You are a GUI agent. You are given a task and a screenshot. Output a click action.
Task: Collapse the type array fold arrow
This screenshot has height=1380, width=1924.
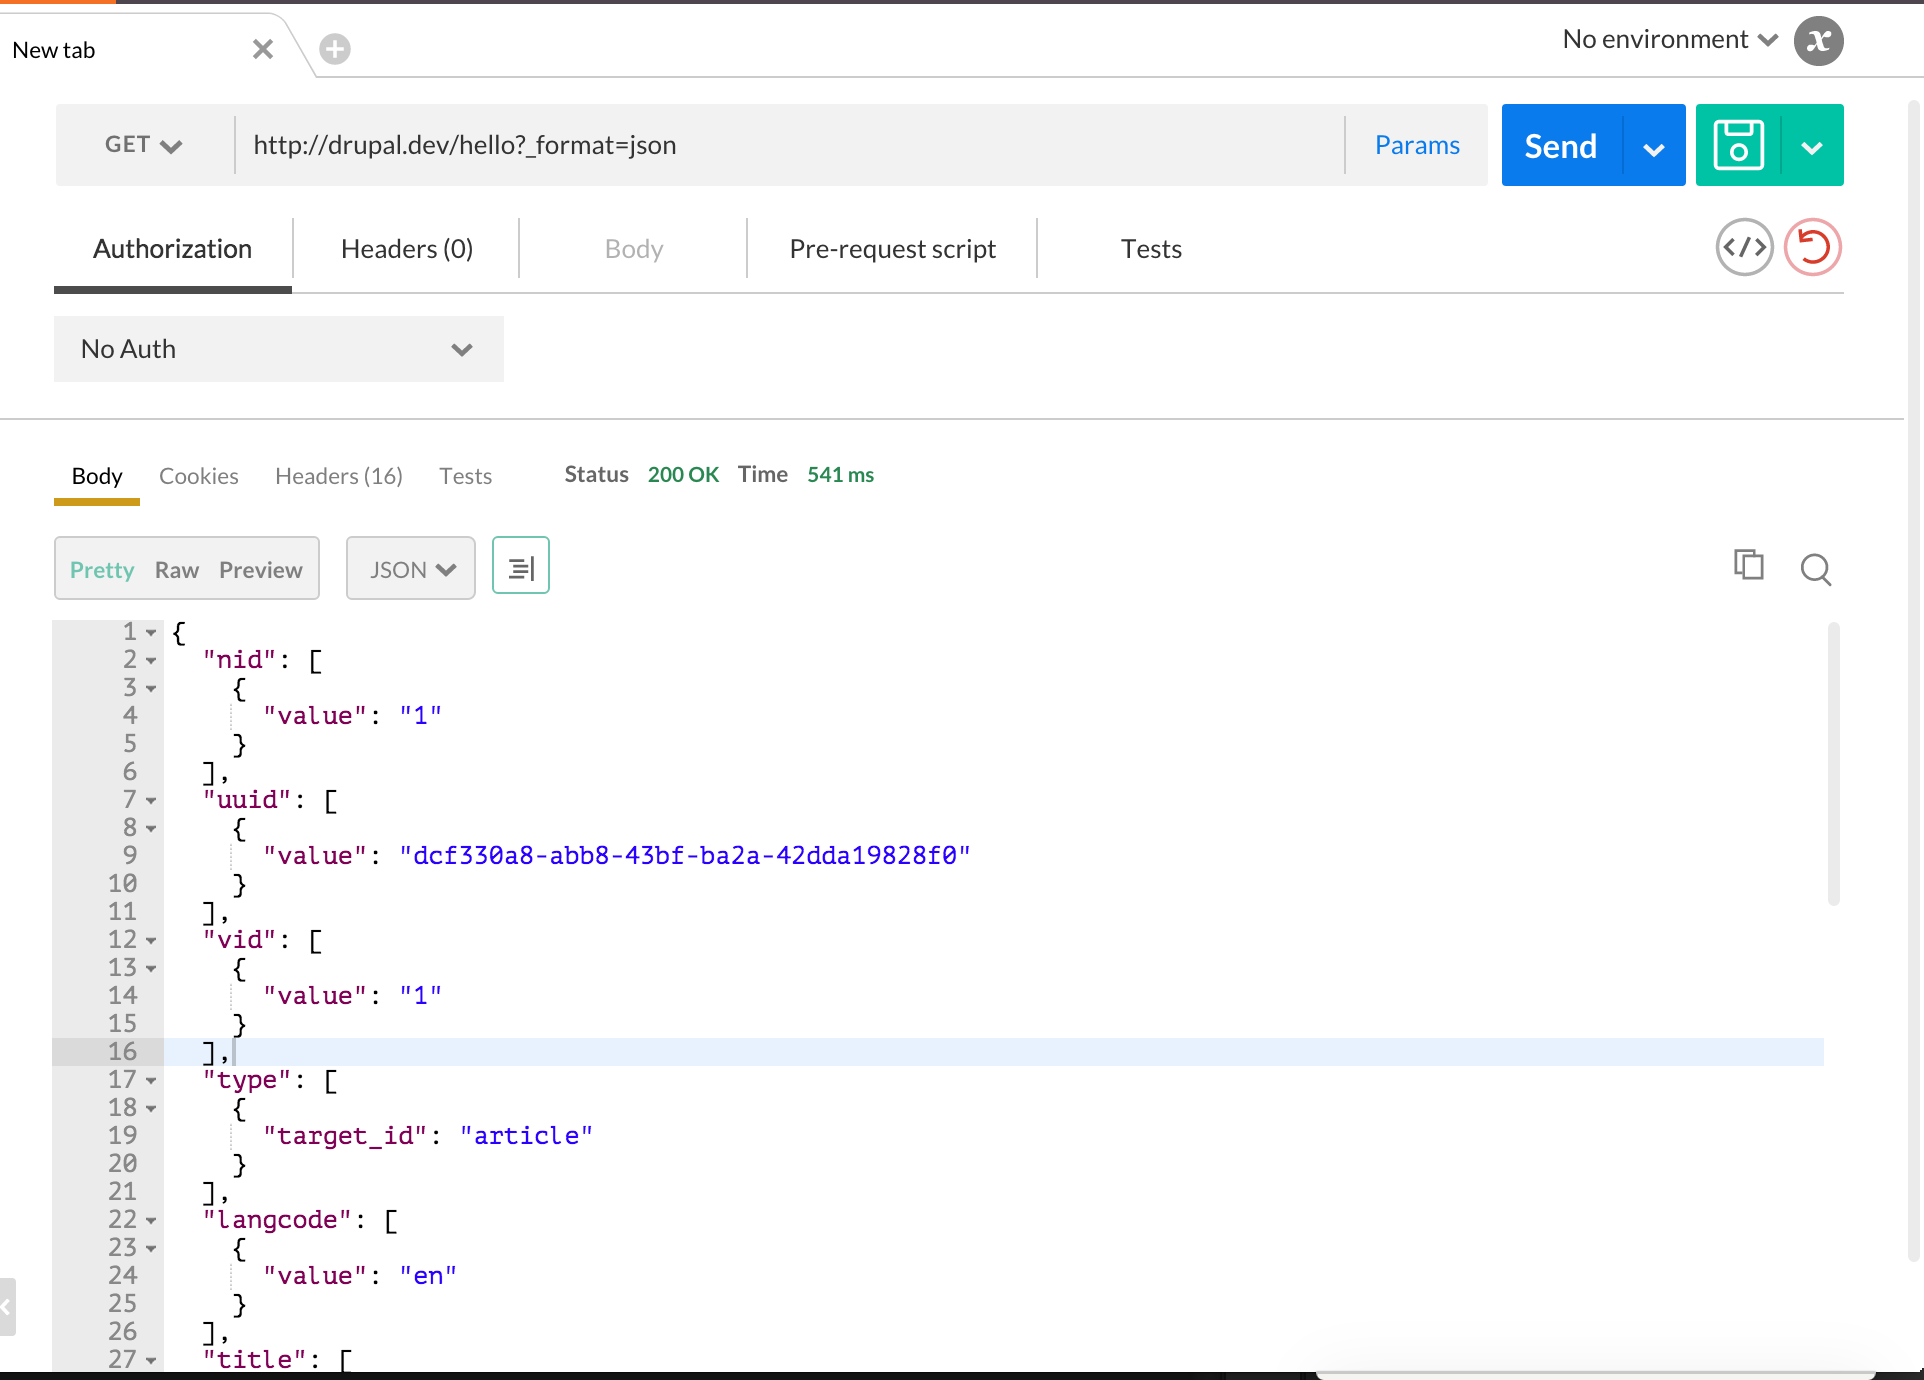pyautogui.click(x=151, y=1081)
